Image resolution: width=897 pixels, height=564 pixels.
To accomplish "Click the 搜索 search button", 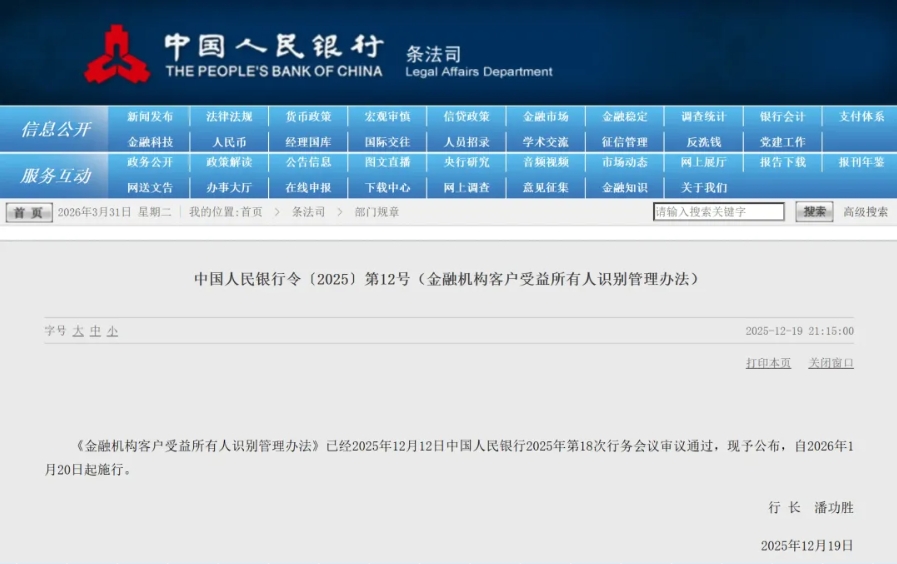I will coord(814,212).
